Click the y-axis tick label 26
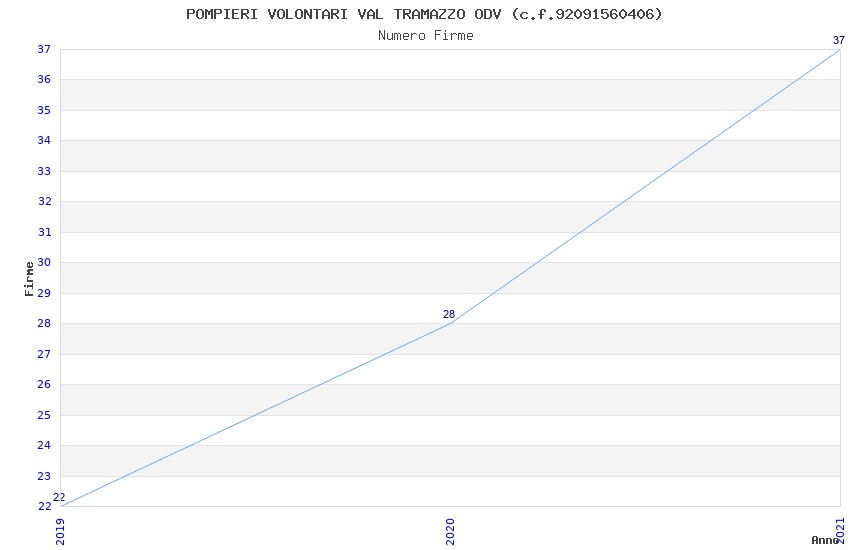Viewport: 850px width, 550px height. pos(44,384)
